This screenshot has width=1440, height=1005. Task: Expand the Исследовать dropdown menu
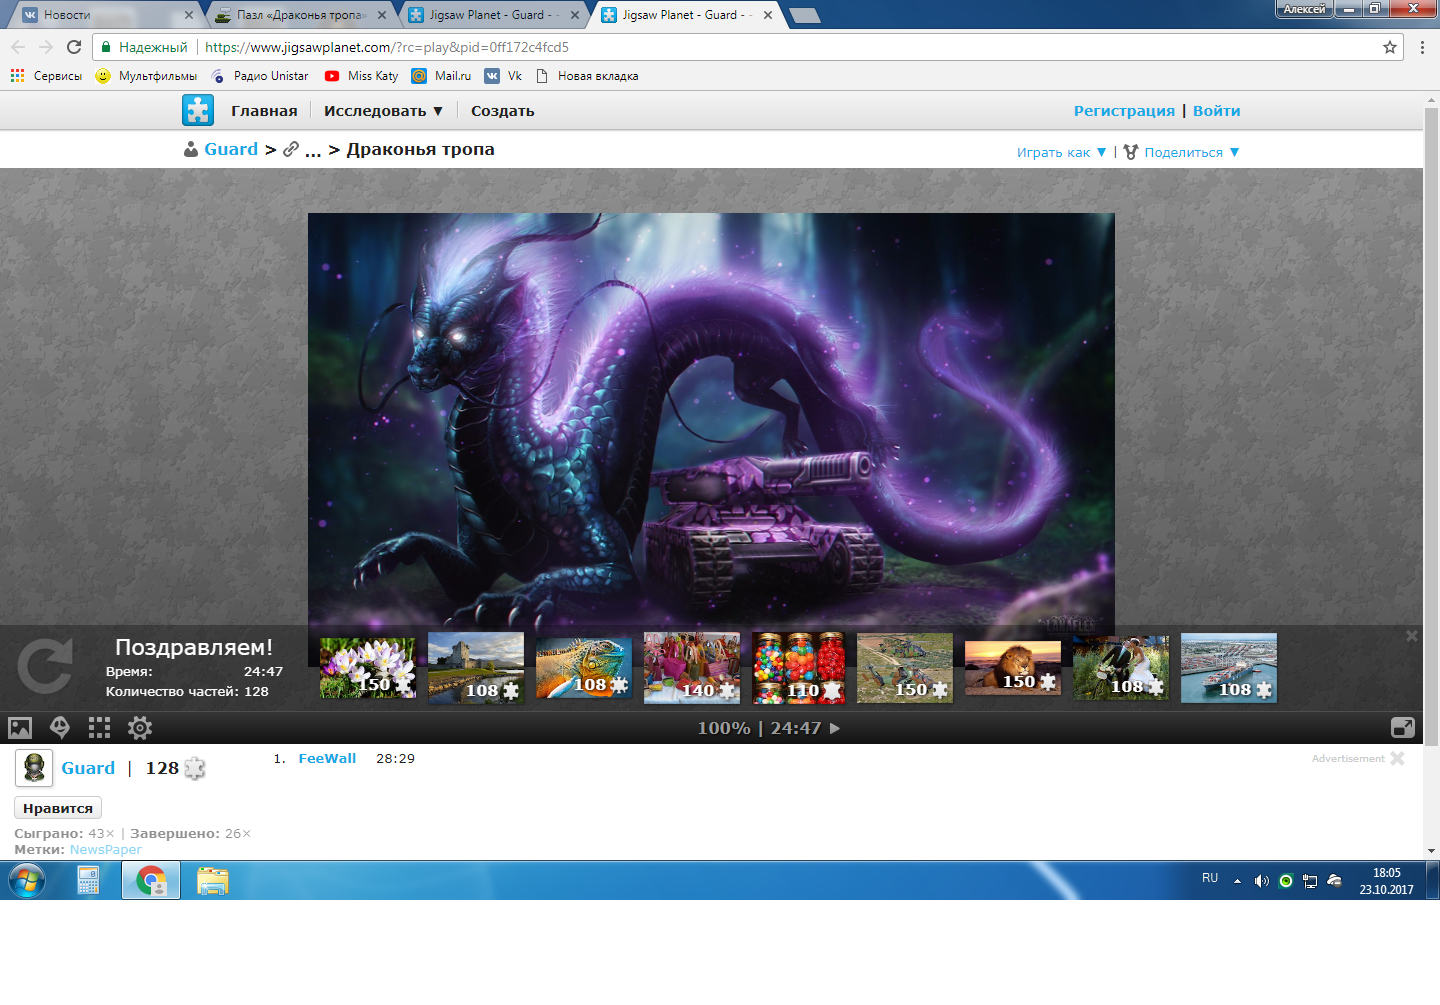pos(383,111)
